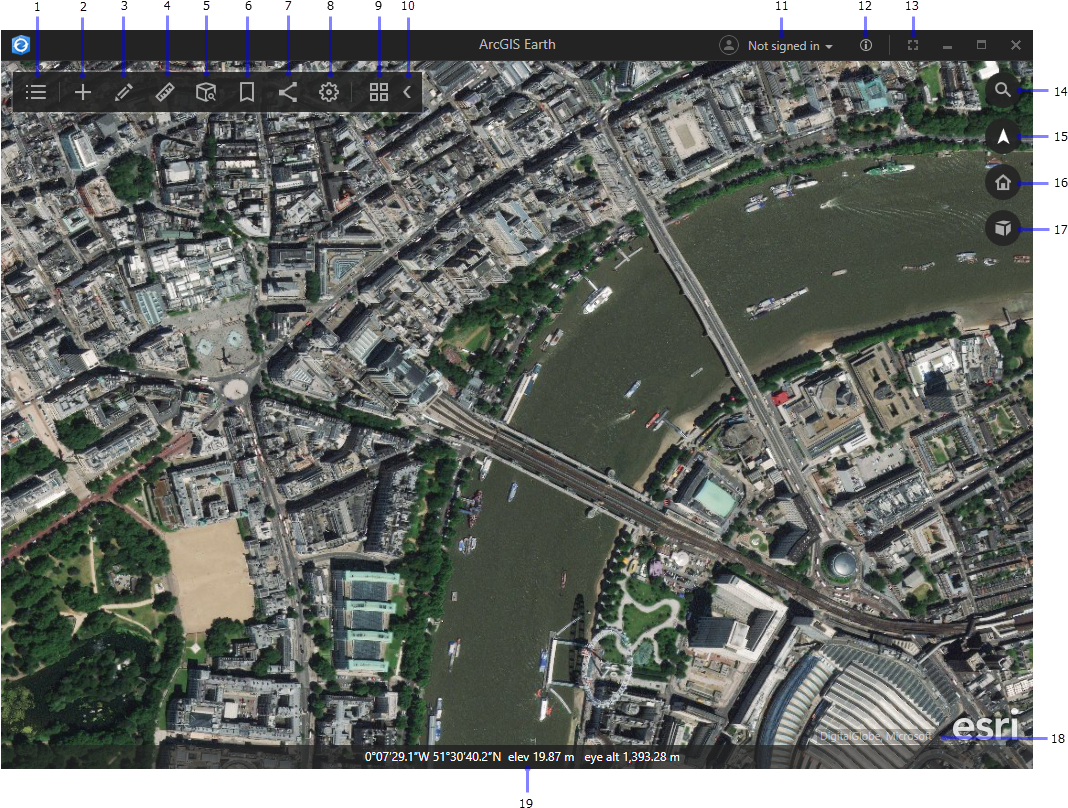The image size is (1068, 808).
Task: Open the Bookmarks panel
Action: coord(246,93)
